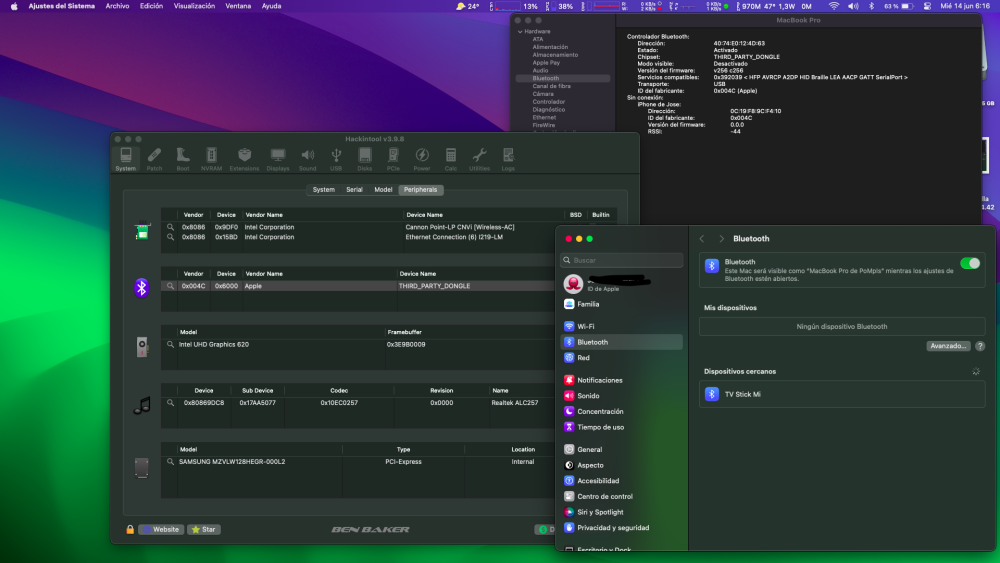Open Concentración in settings sidebar
The image size is (1000, 563).
pos(622,412)
